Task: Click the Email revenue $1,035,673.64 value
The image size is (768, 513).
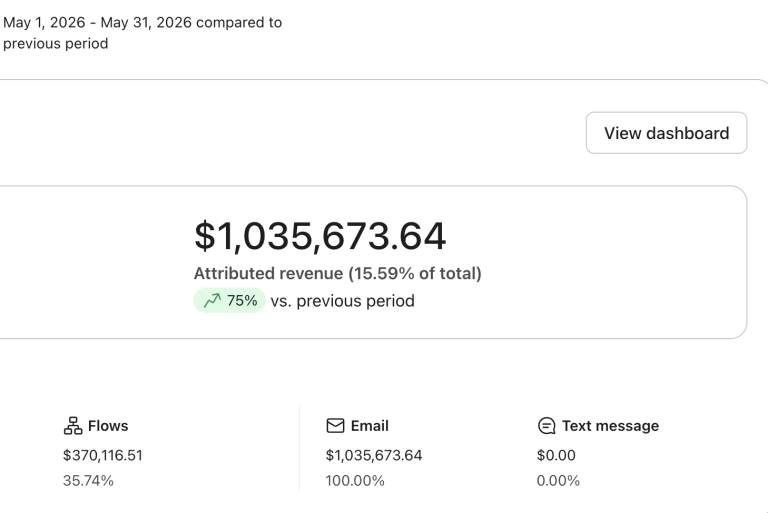Action: coord(374,455)
